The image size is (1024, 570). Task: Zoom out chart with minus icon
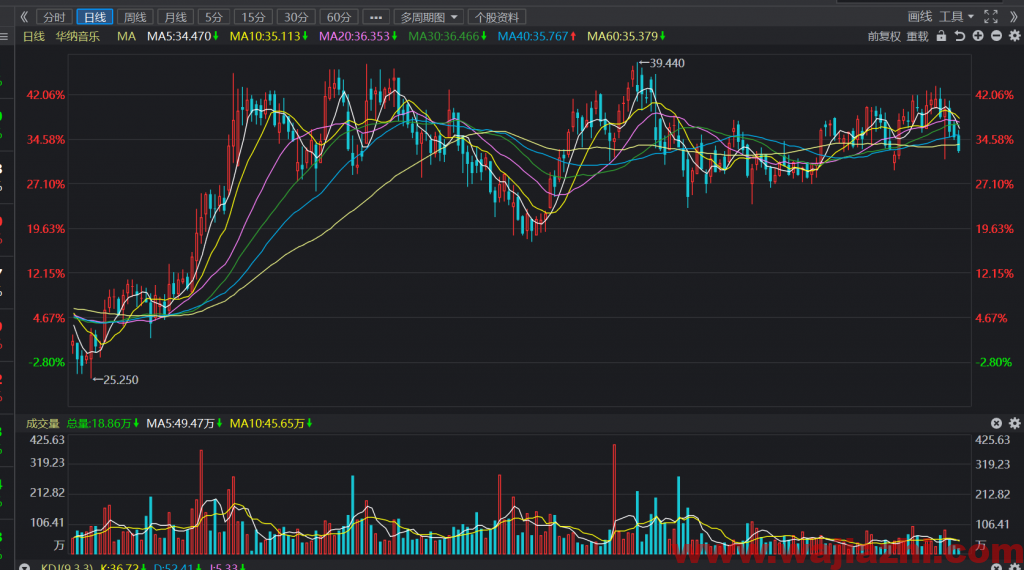(996, 36)
